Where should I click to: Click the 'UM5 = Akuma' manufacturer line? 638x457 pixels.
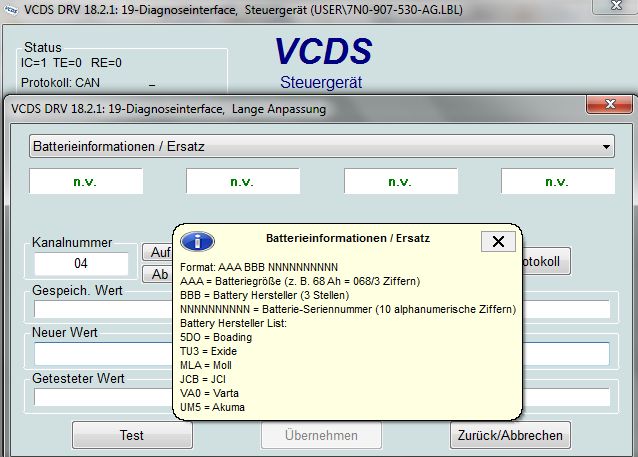(212, 407)
